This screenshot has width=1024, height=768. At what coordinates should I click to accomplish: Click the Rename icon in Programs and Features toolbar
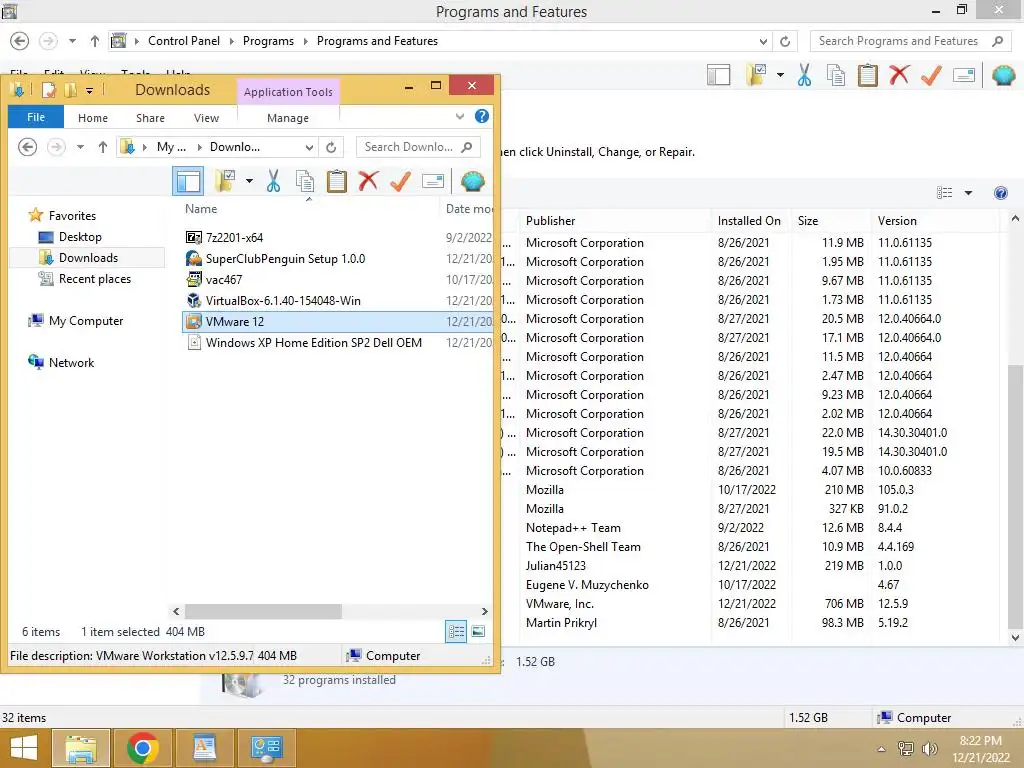pyautogui.click(x=964, y=75)
